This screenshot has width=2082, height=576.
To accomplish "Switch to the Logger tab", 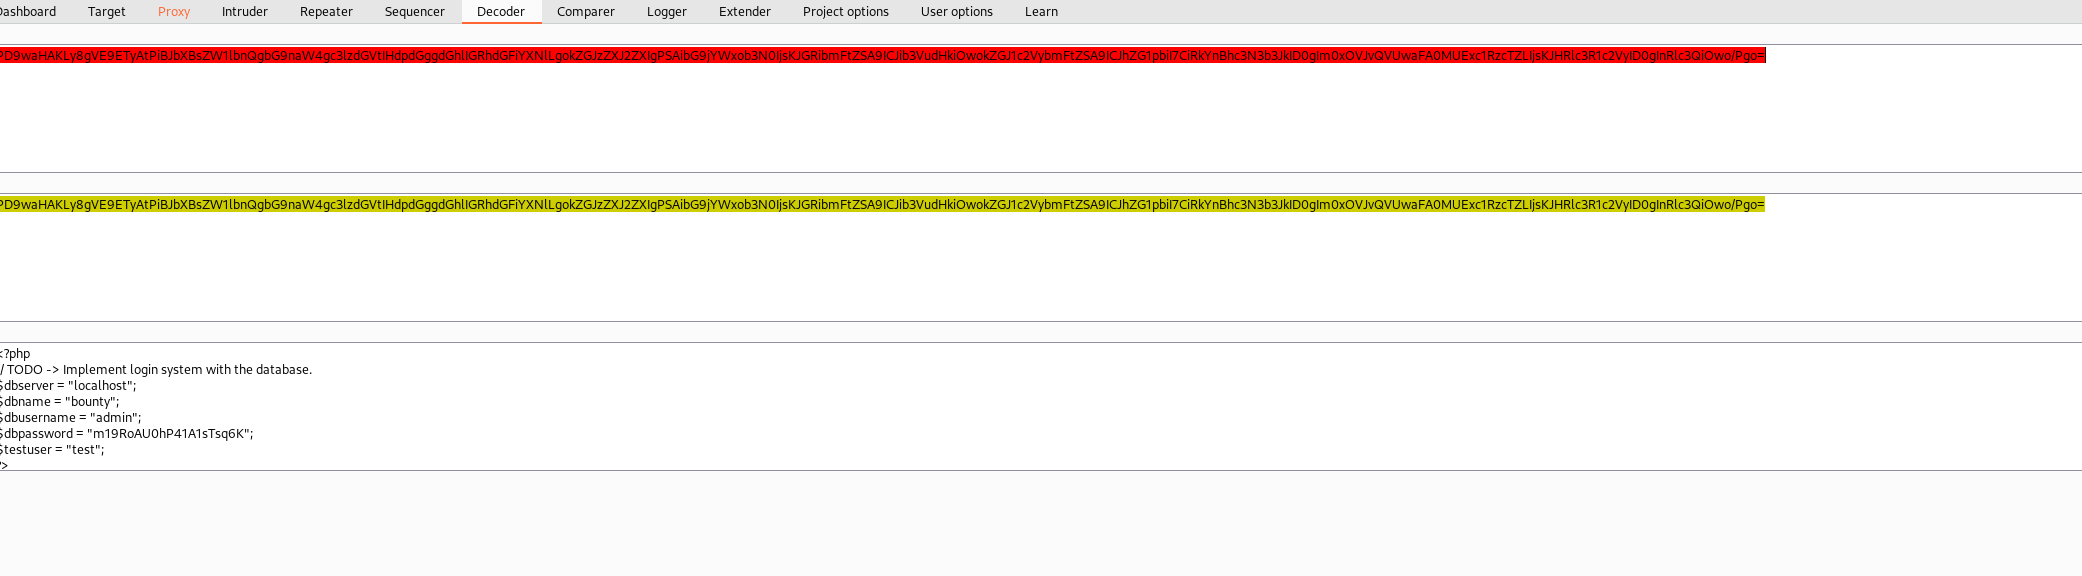I will pyautogui.click(x=667, y=12).
